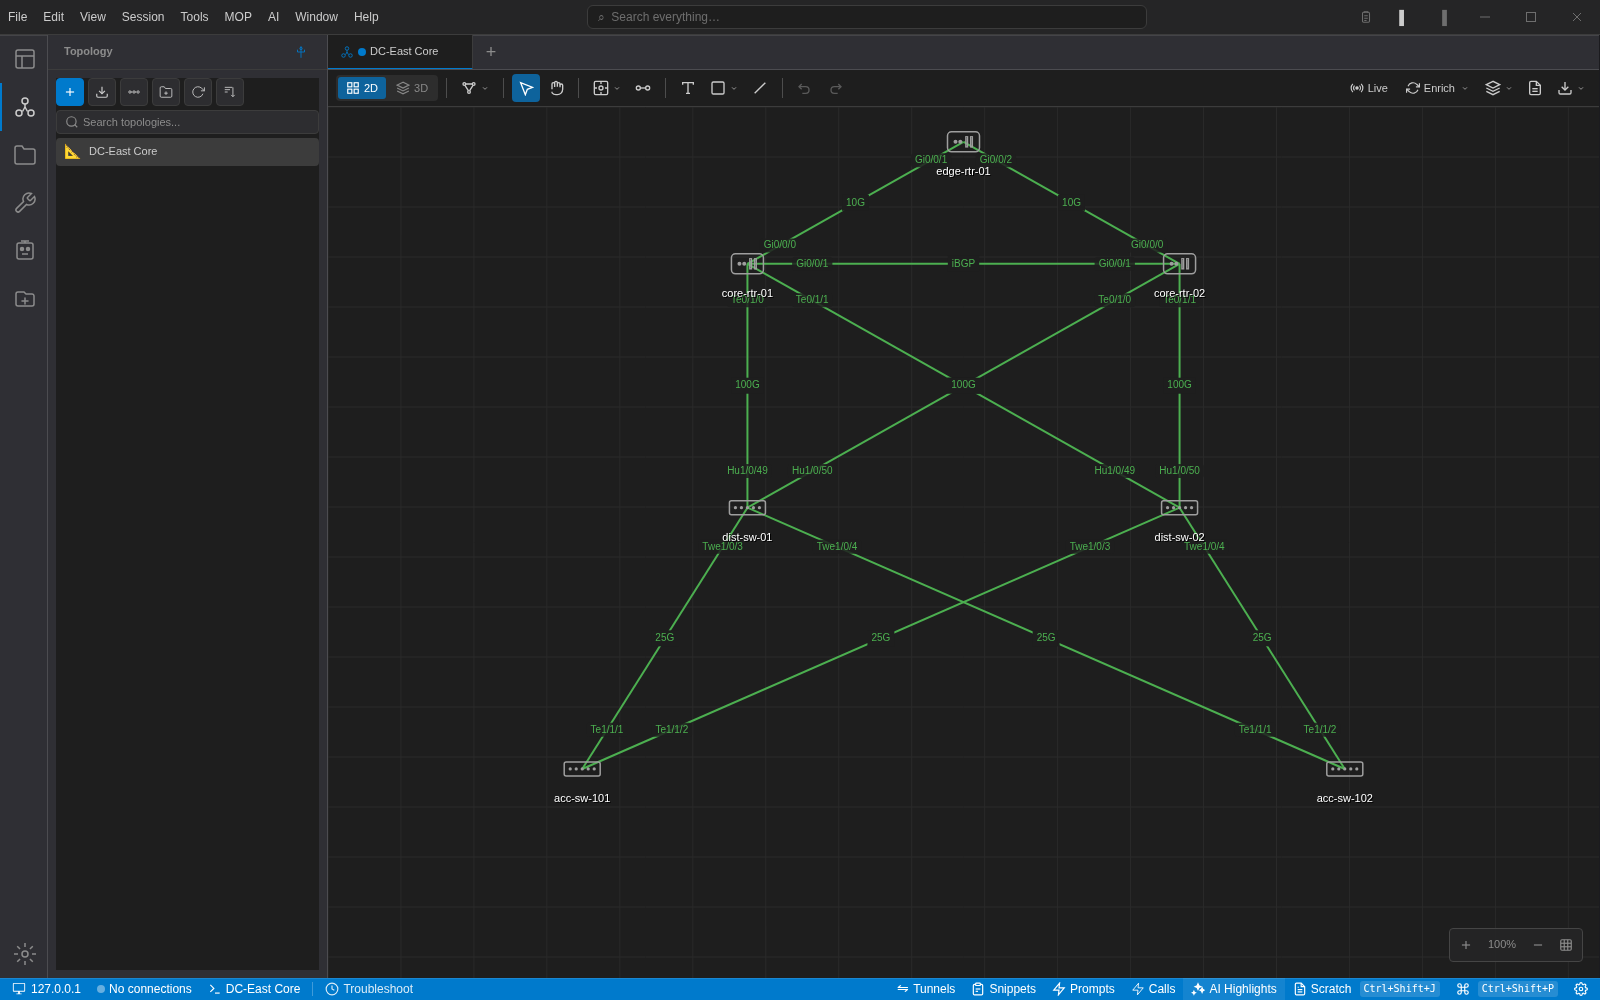Expand the layout options dropdown
Viewport: 1600px width, 1000px height.
point(475,88)
